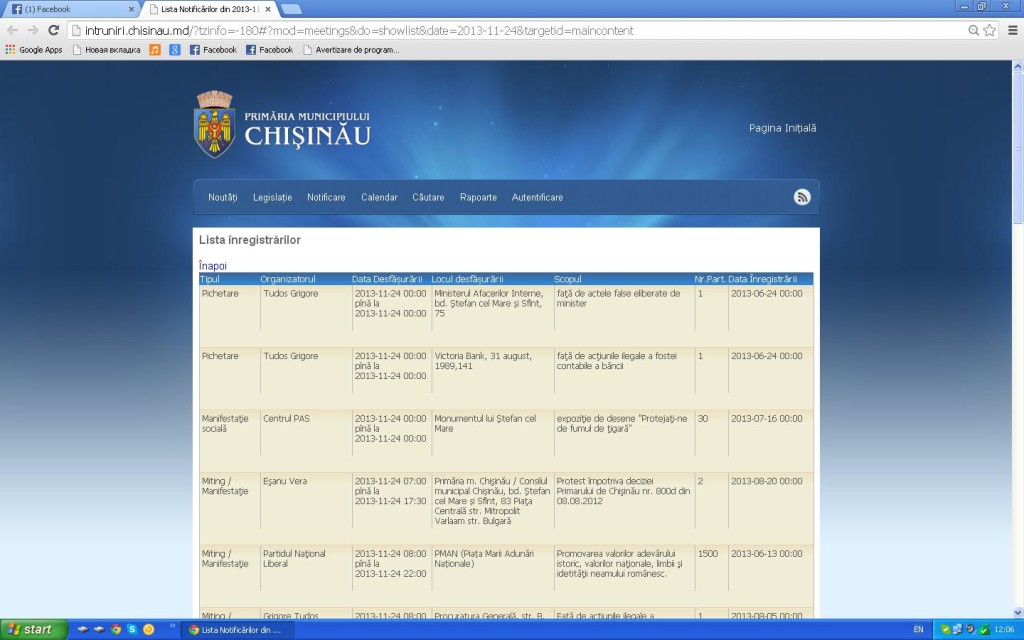Click the orange music bookmark icon
Screen dimensions: 1024x640
[155, 49]
